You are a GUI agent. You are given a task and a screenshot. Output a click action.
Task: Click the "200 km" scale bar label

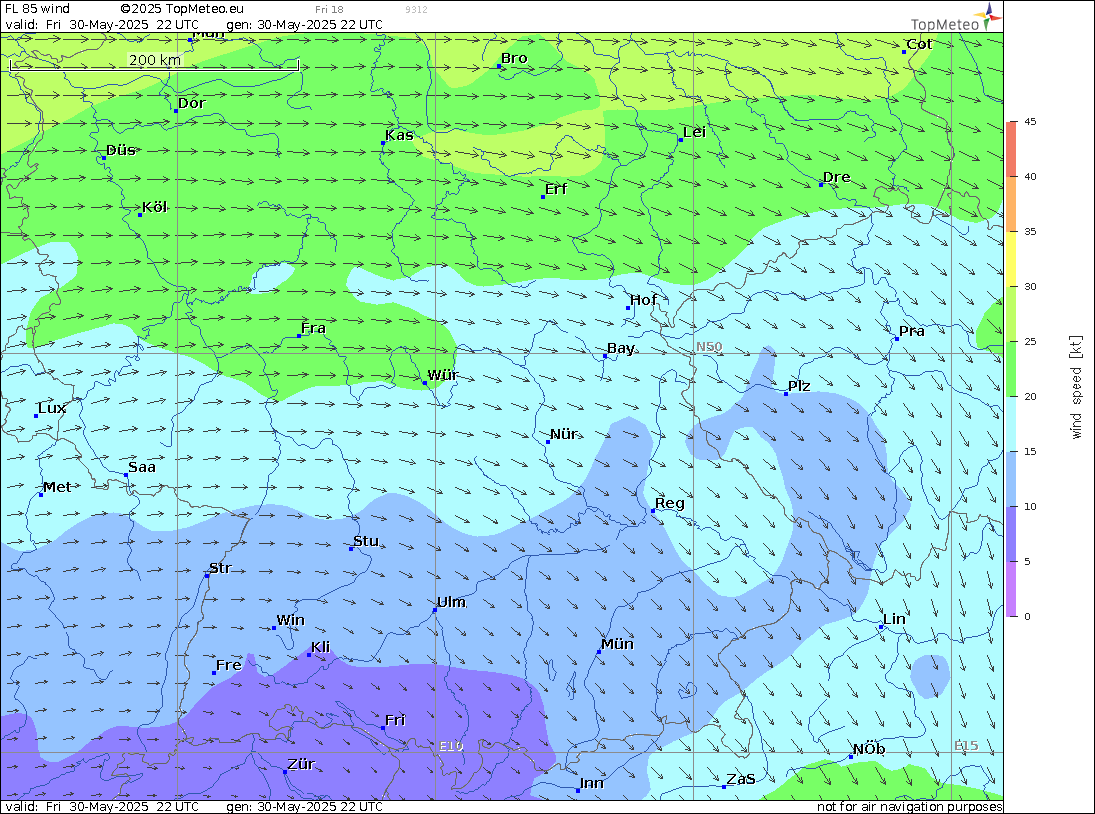click(154, 60)
